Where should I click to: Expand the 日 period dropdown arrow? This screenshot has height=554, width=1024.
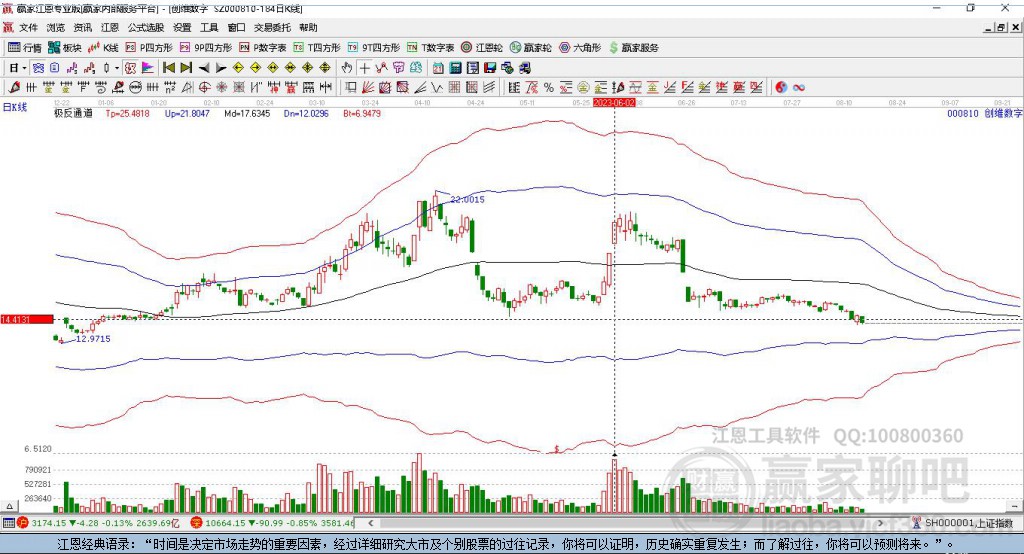click(x=24, y=68)
